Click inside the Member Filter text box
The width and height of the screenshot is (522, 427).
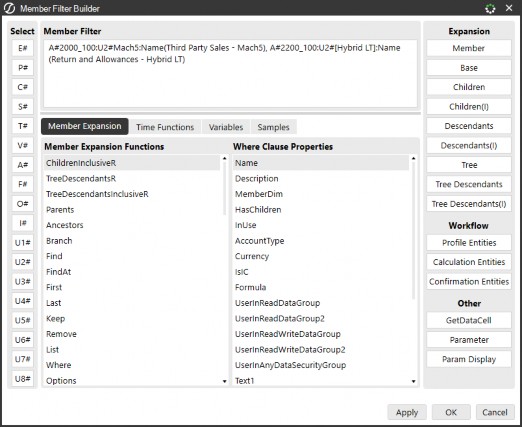pos(230,74)
